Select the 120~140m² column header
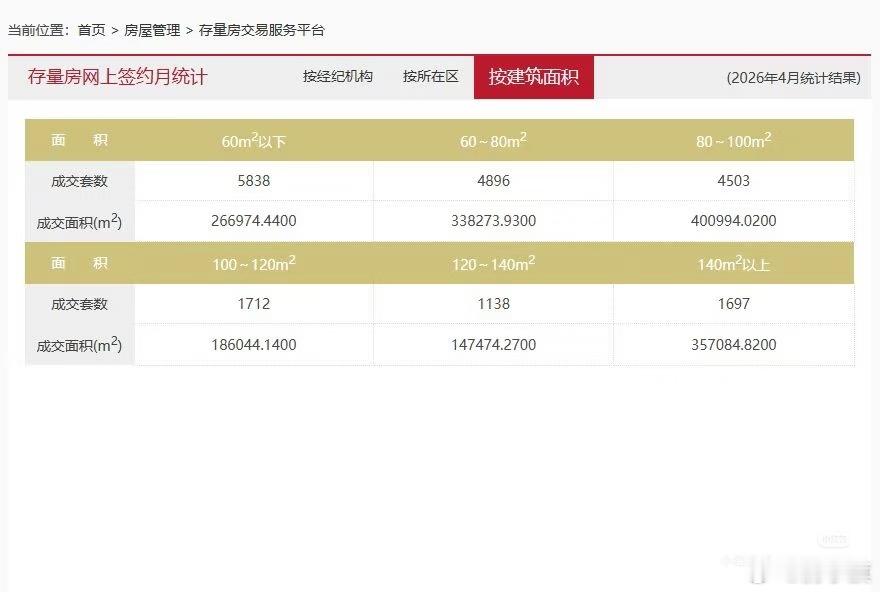 click(493, 263)
